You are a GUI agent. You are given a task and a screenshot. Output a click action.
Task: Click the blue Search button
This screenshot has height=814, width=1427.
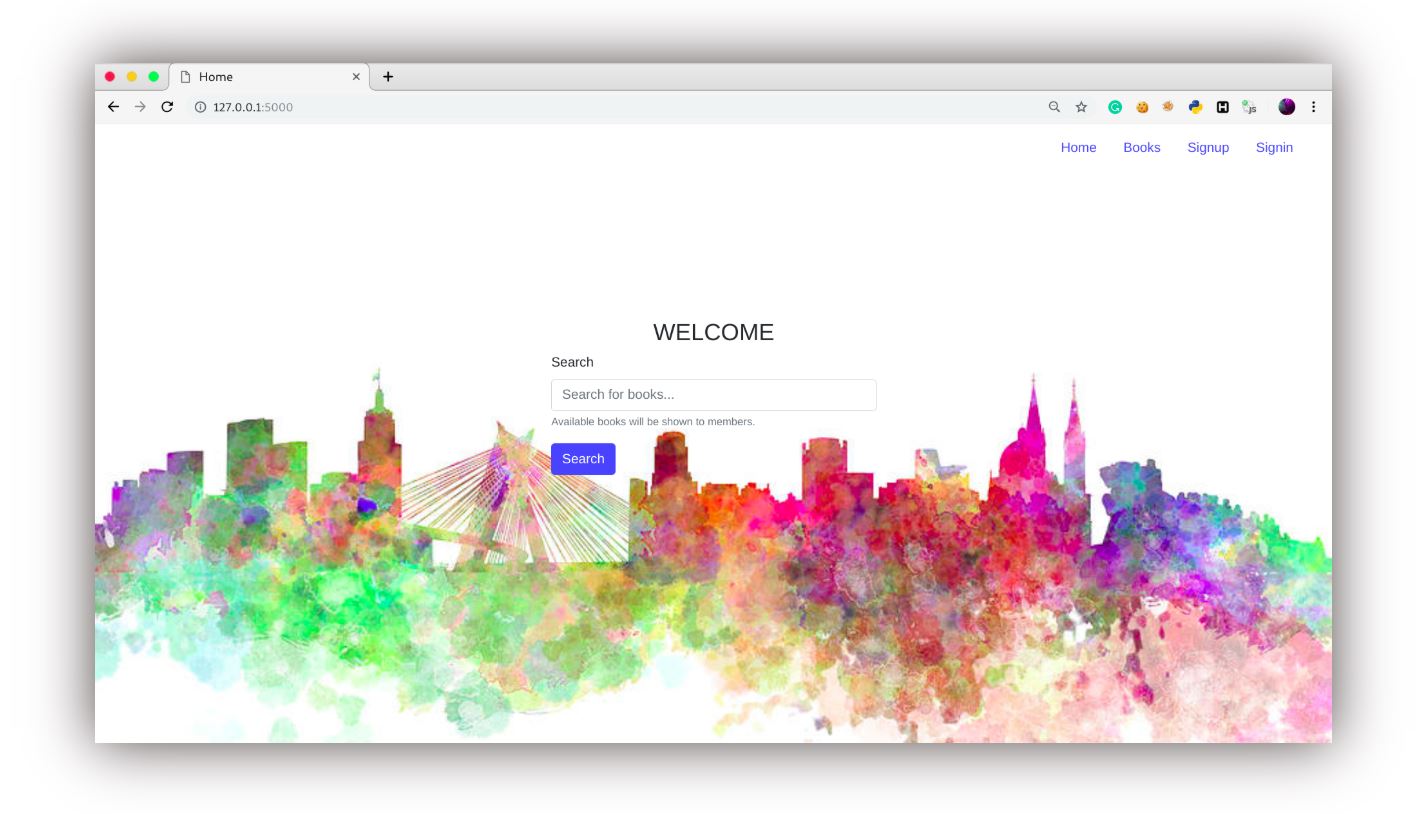pos(583,459)
